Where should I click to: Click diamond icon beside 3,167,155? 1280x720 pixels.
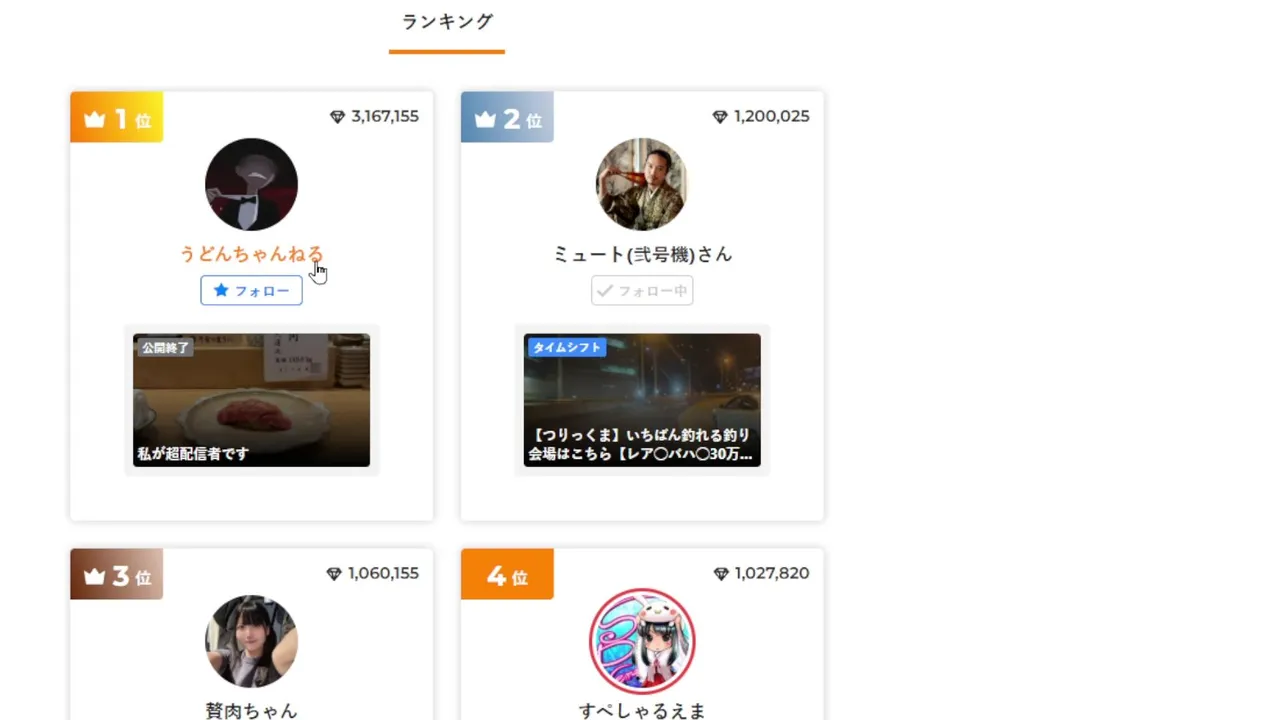tap(337, 117)
